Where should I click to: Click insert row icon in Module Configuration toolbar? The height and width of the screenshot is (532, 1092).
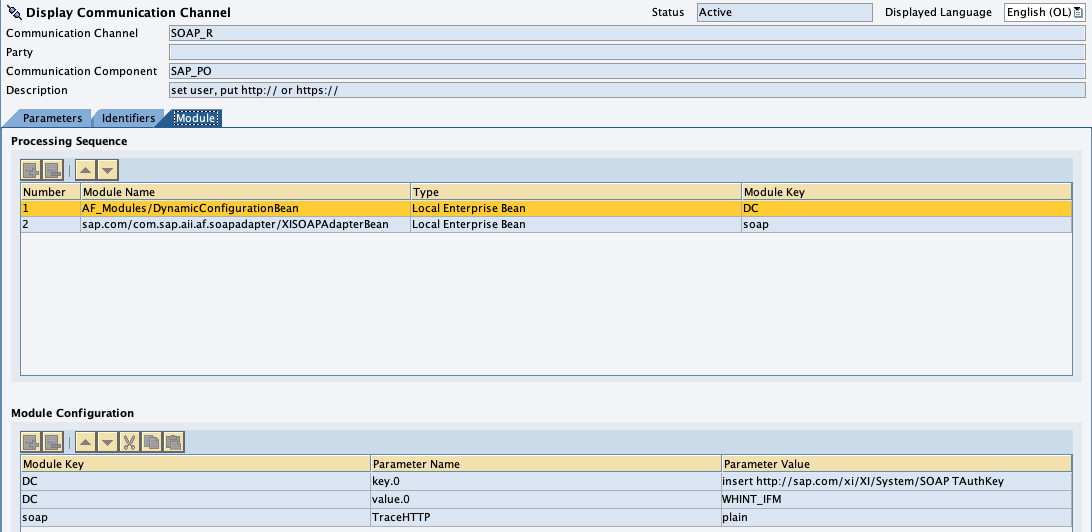pyautogui.click(x=31, y=442)
